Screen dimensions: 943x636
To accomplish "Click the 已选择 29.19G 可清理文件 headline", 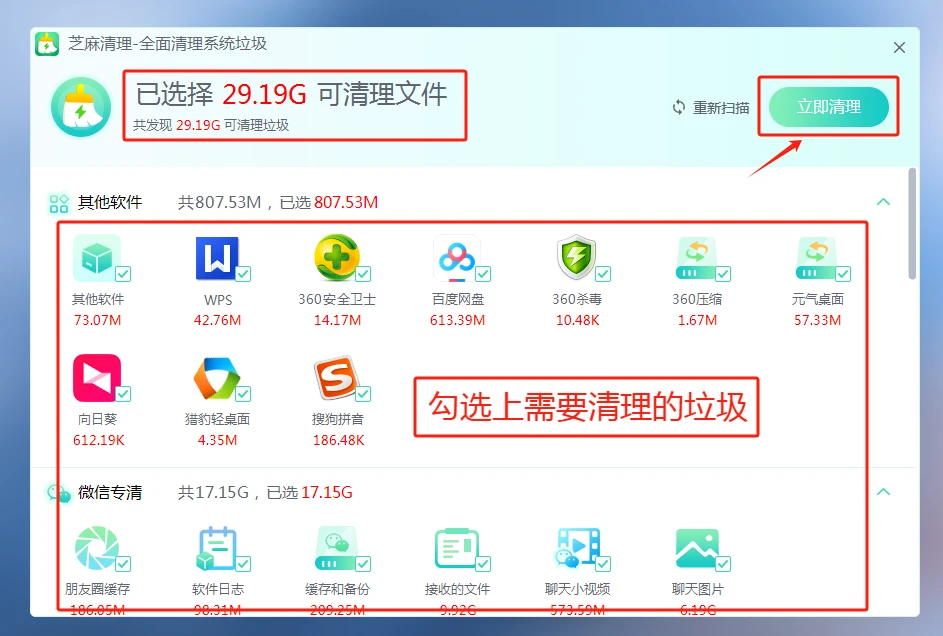I will (292, 94).
